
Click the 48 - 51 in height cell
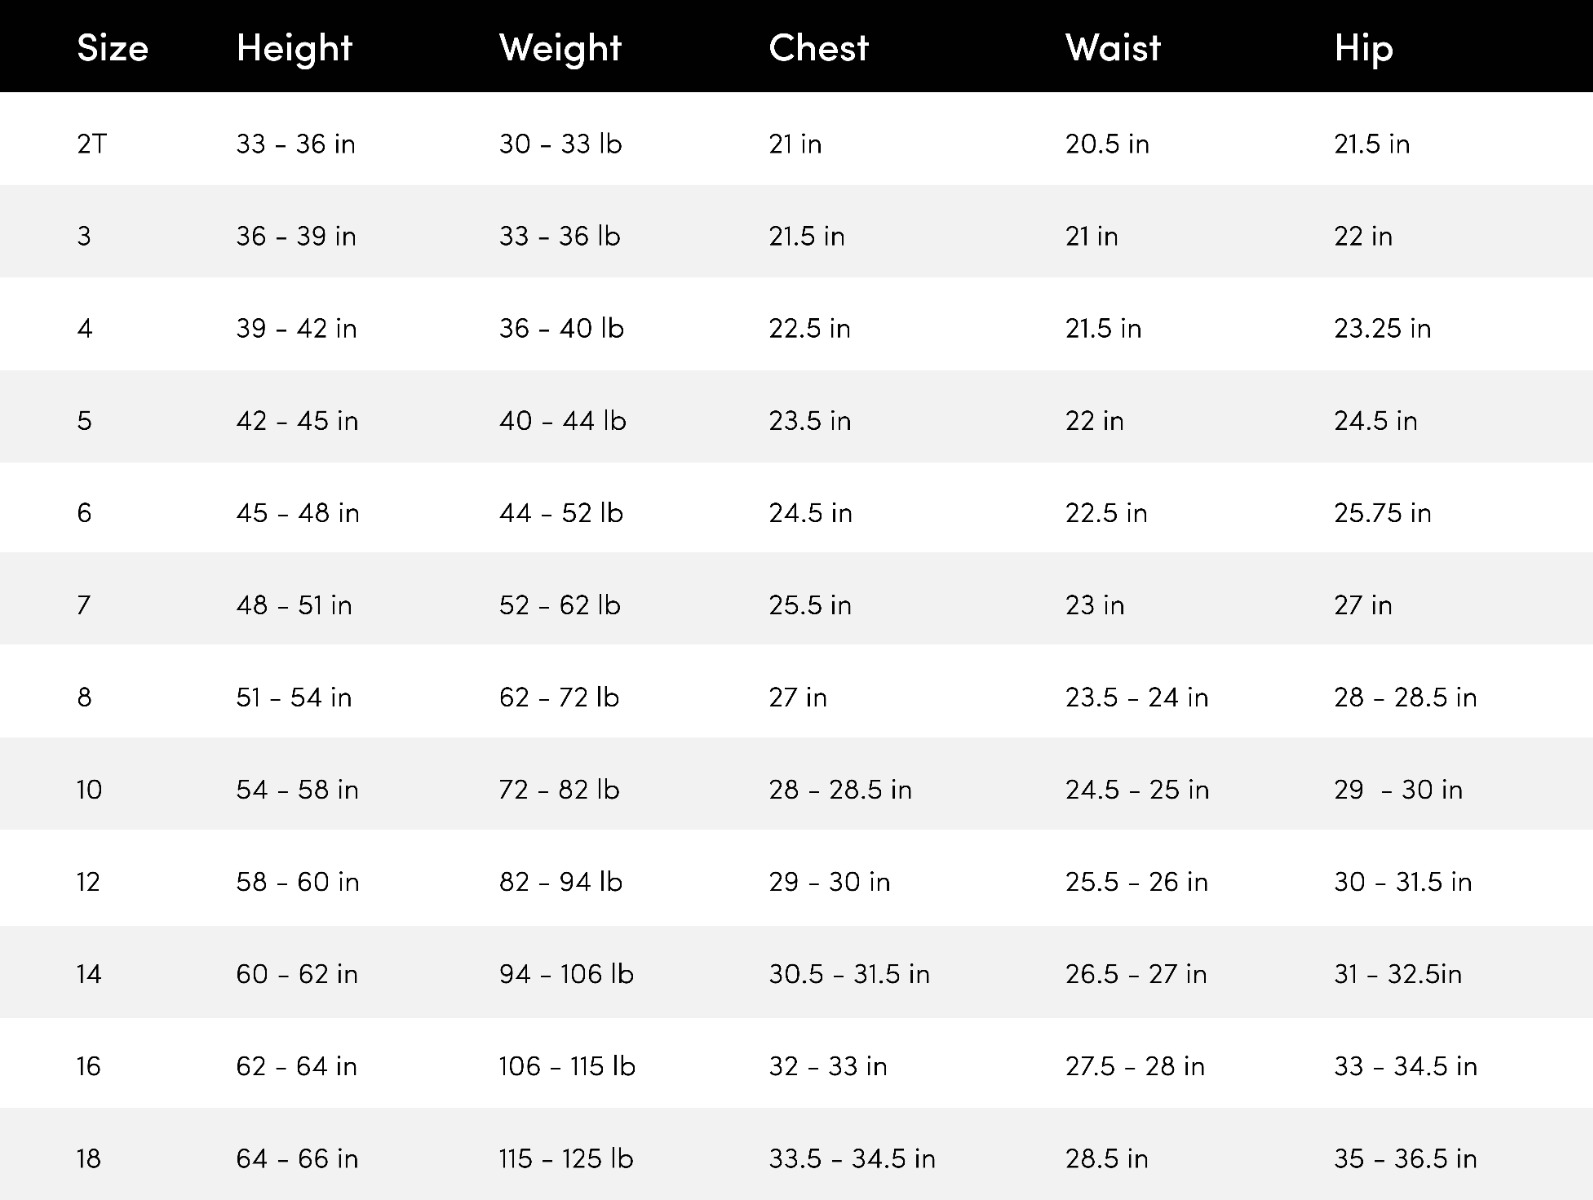point(294,605)
